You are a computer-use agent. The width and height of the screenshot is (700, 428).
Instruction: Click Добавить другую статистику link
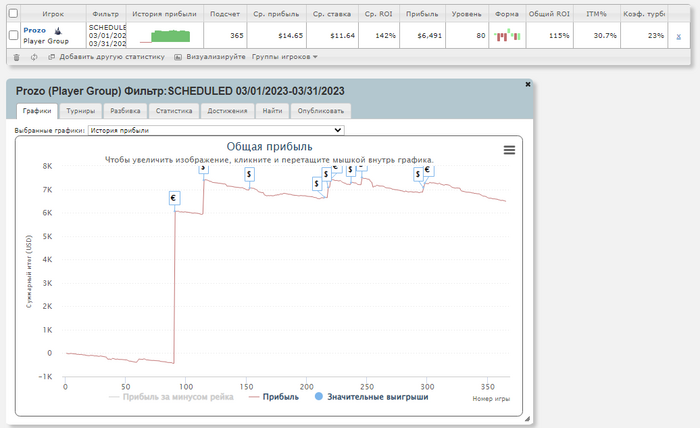112,57
